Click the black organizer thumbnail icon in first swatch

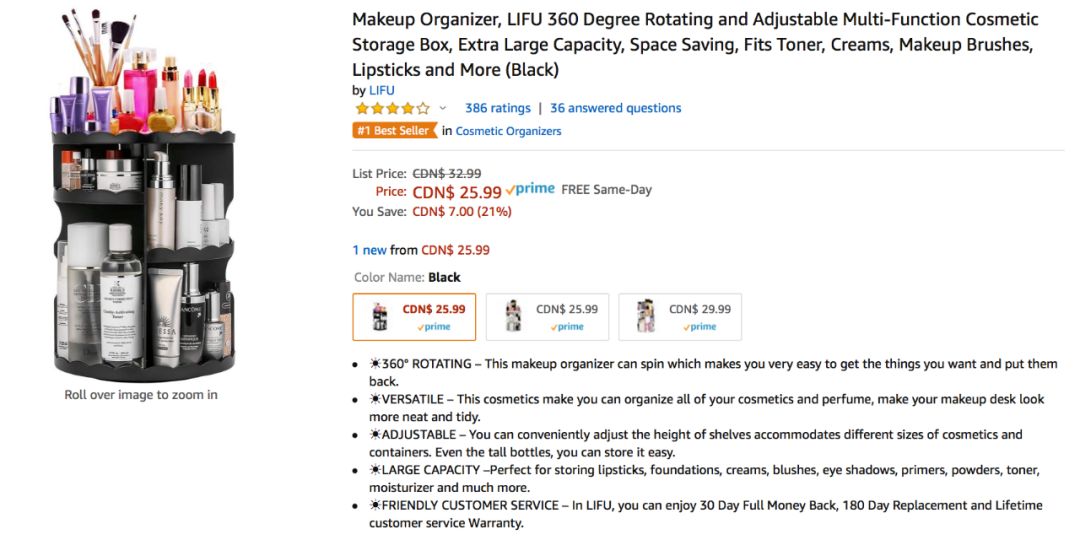pos(380,317)
